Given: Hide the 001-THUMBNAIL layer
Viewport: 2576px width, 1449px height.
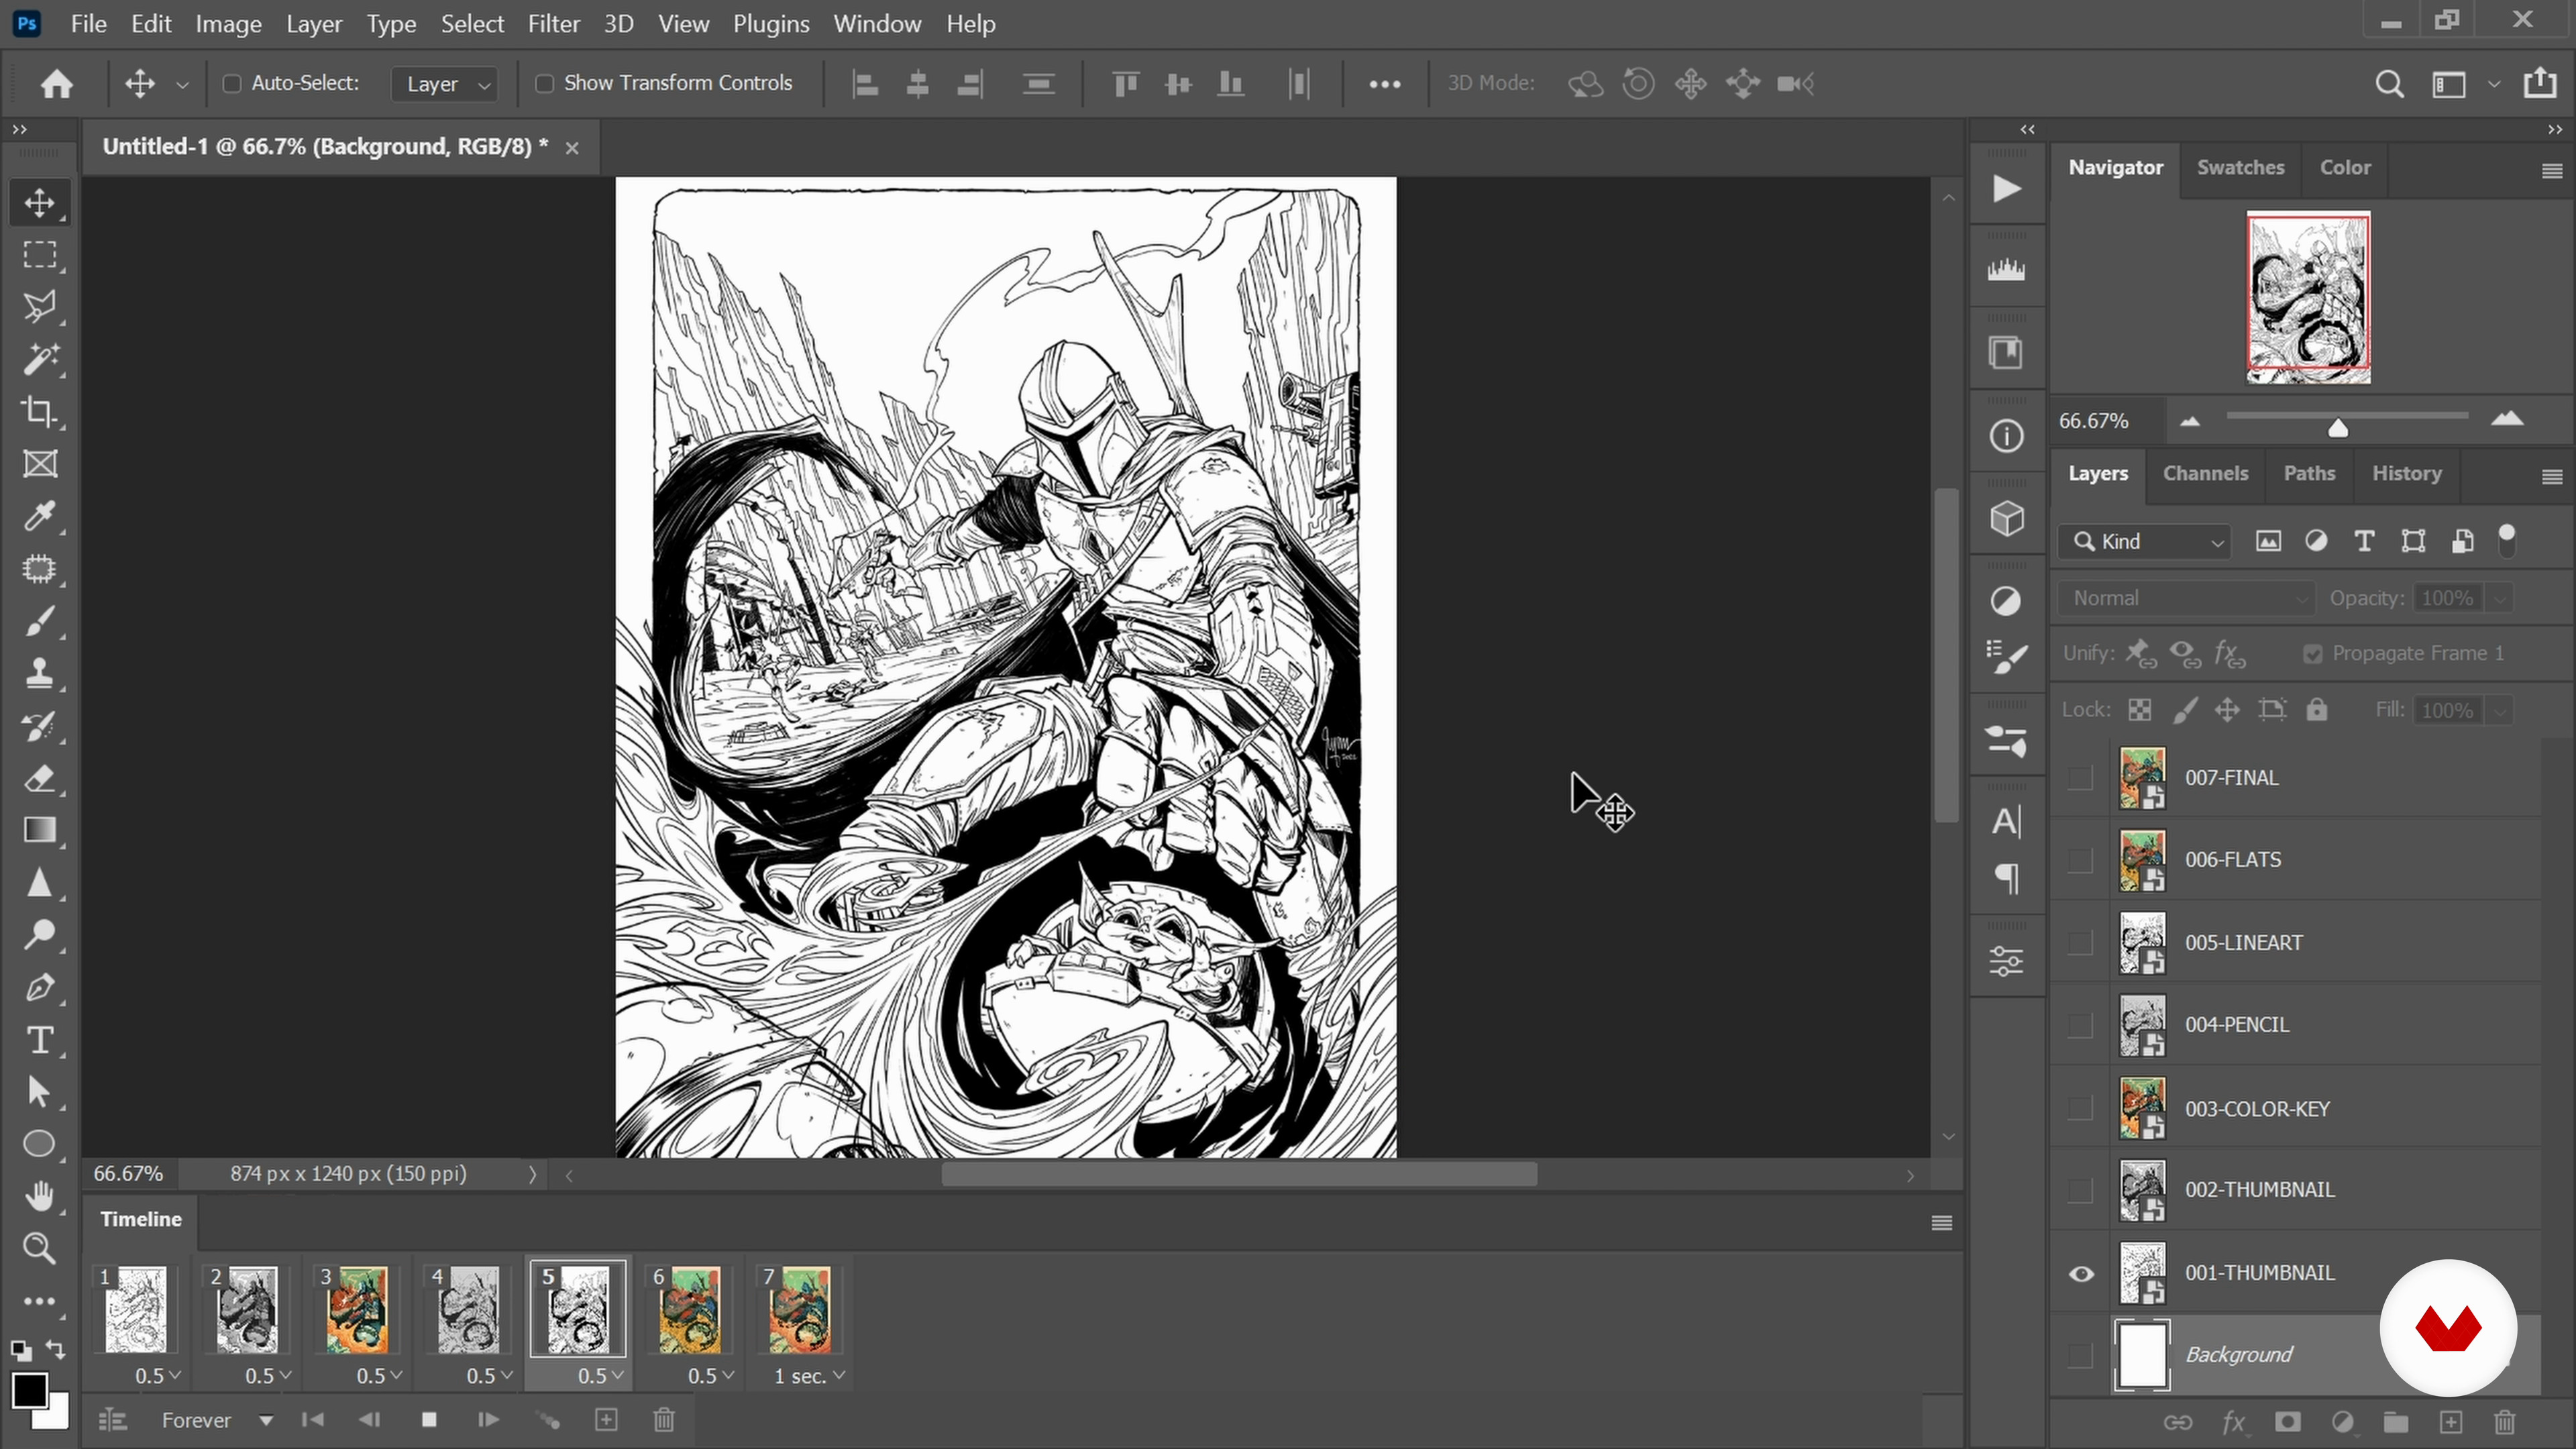Looking at the screenshot, I should (x=2081, y=1274).
